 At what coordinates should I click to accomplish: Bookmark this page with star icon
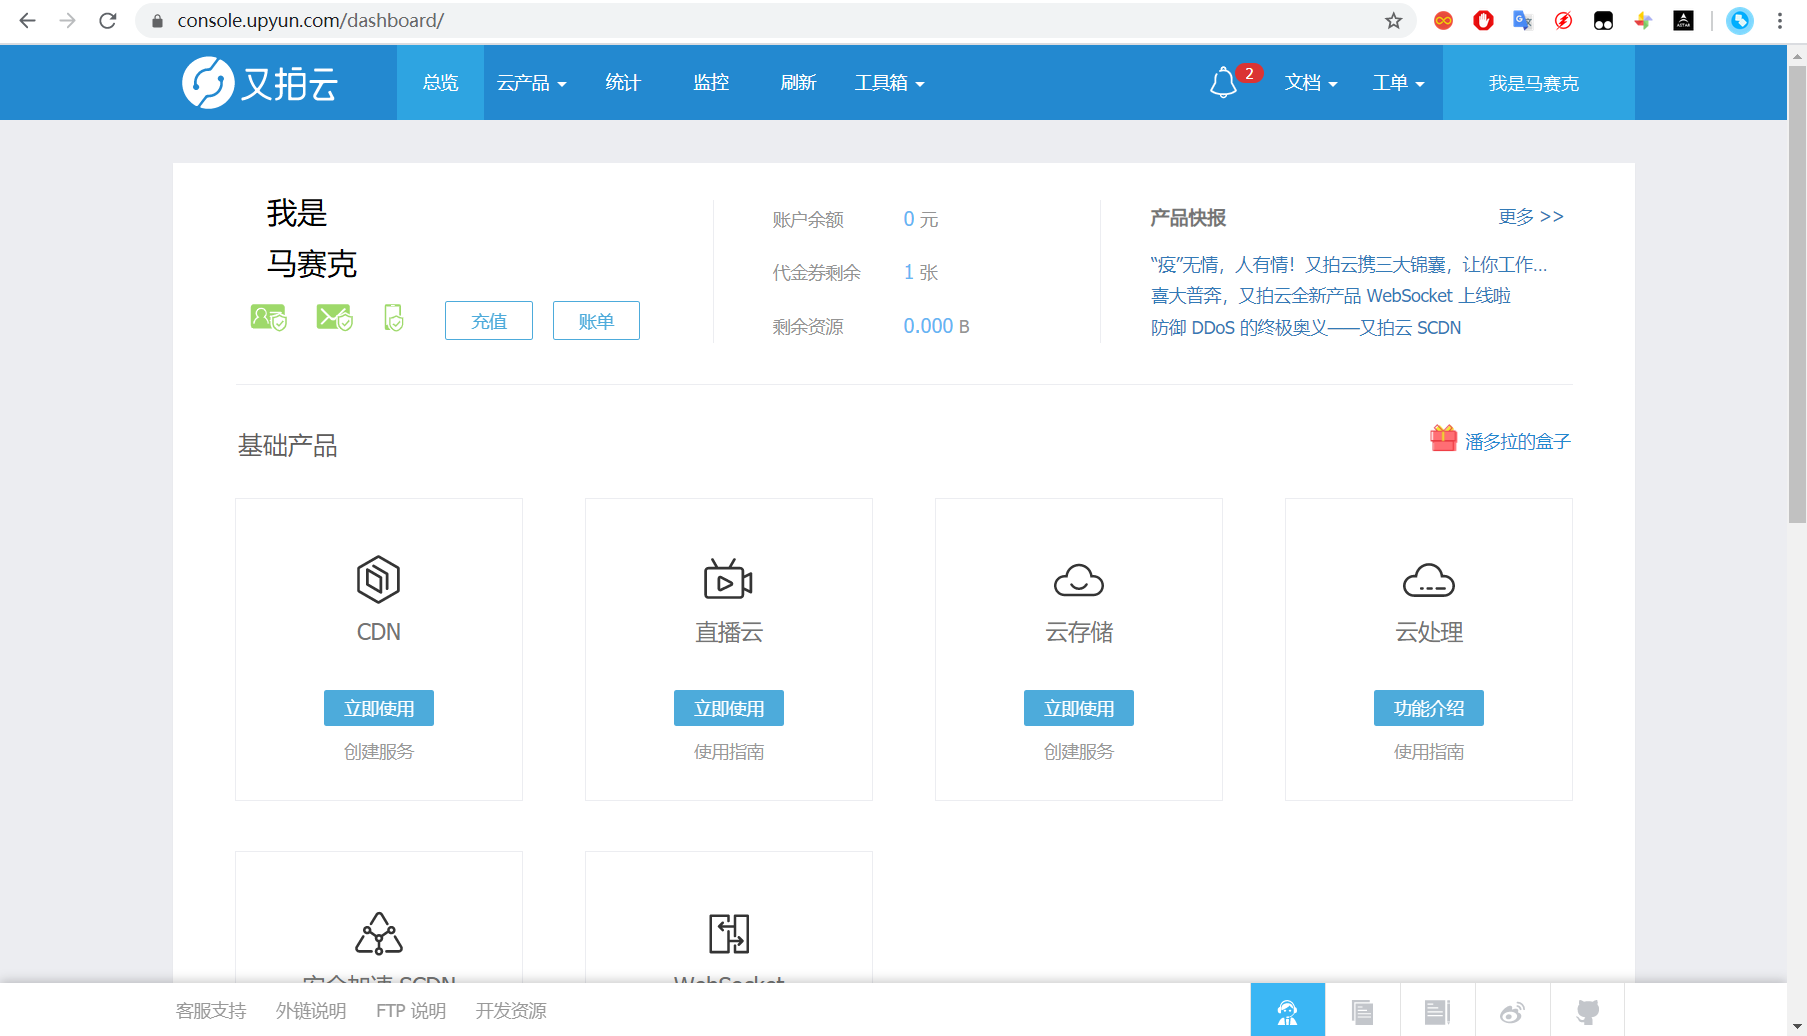tap(1393, 21)
